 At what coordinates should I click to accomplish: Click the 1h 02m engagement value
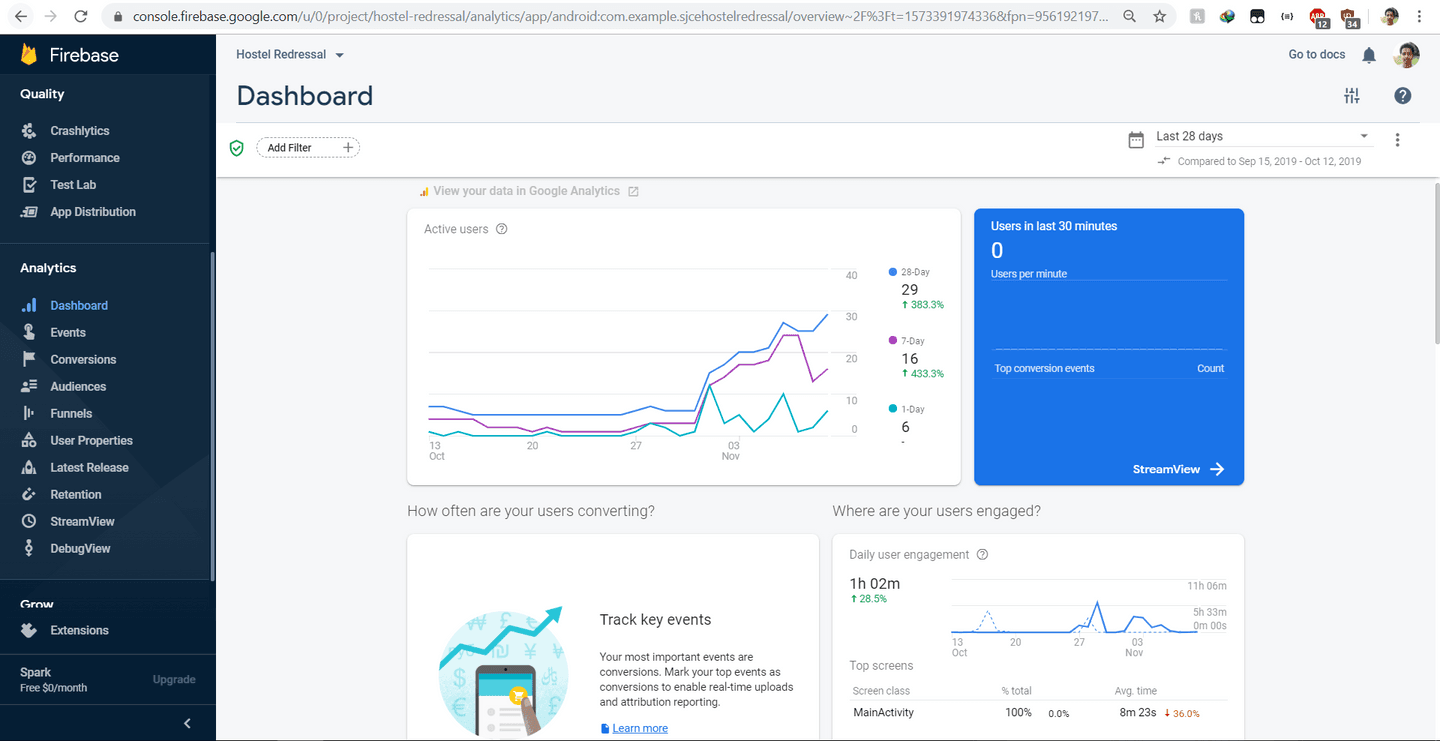pyautogui.click(x=875, y=584)
